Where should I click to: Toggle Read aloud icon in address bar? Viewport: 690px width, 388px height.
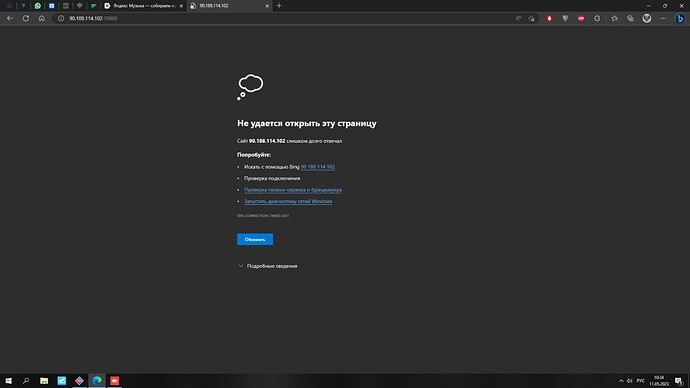(518, 18)
